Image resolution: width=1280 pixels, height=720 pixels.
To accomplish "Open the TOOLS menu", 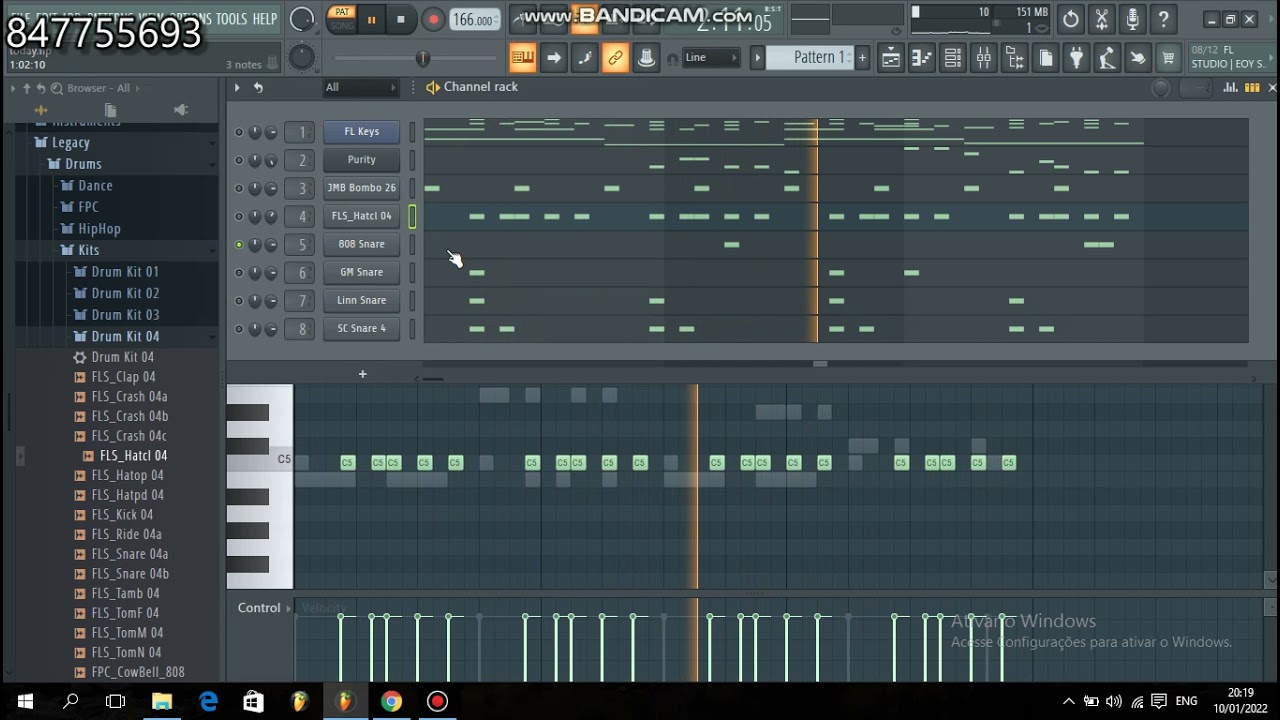I will pos(231,19).
